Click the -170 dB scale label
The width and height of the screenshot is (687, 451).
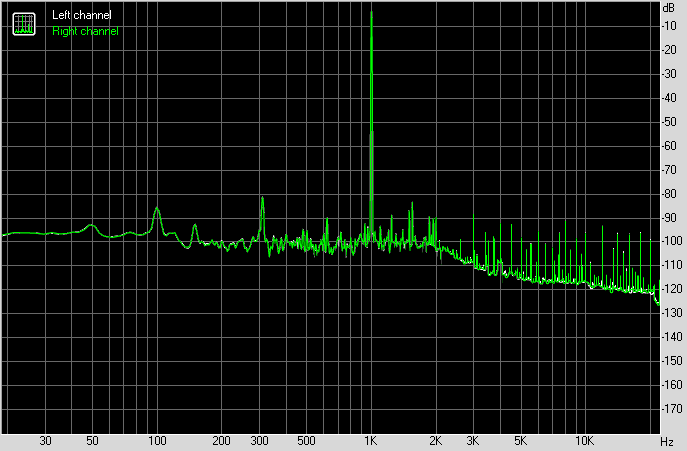[672, 408]
